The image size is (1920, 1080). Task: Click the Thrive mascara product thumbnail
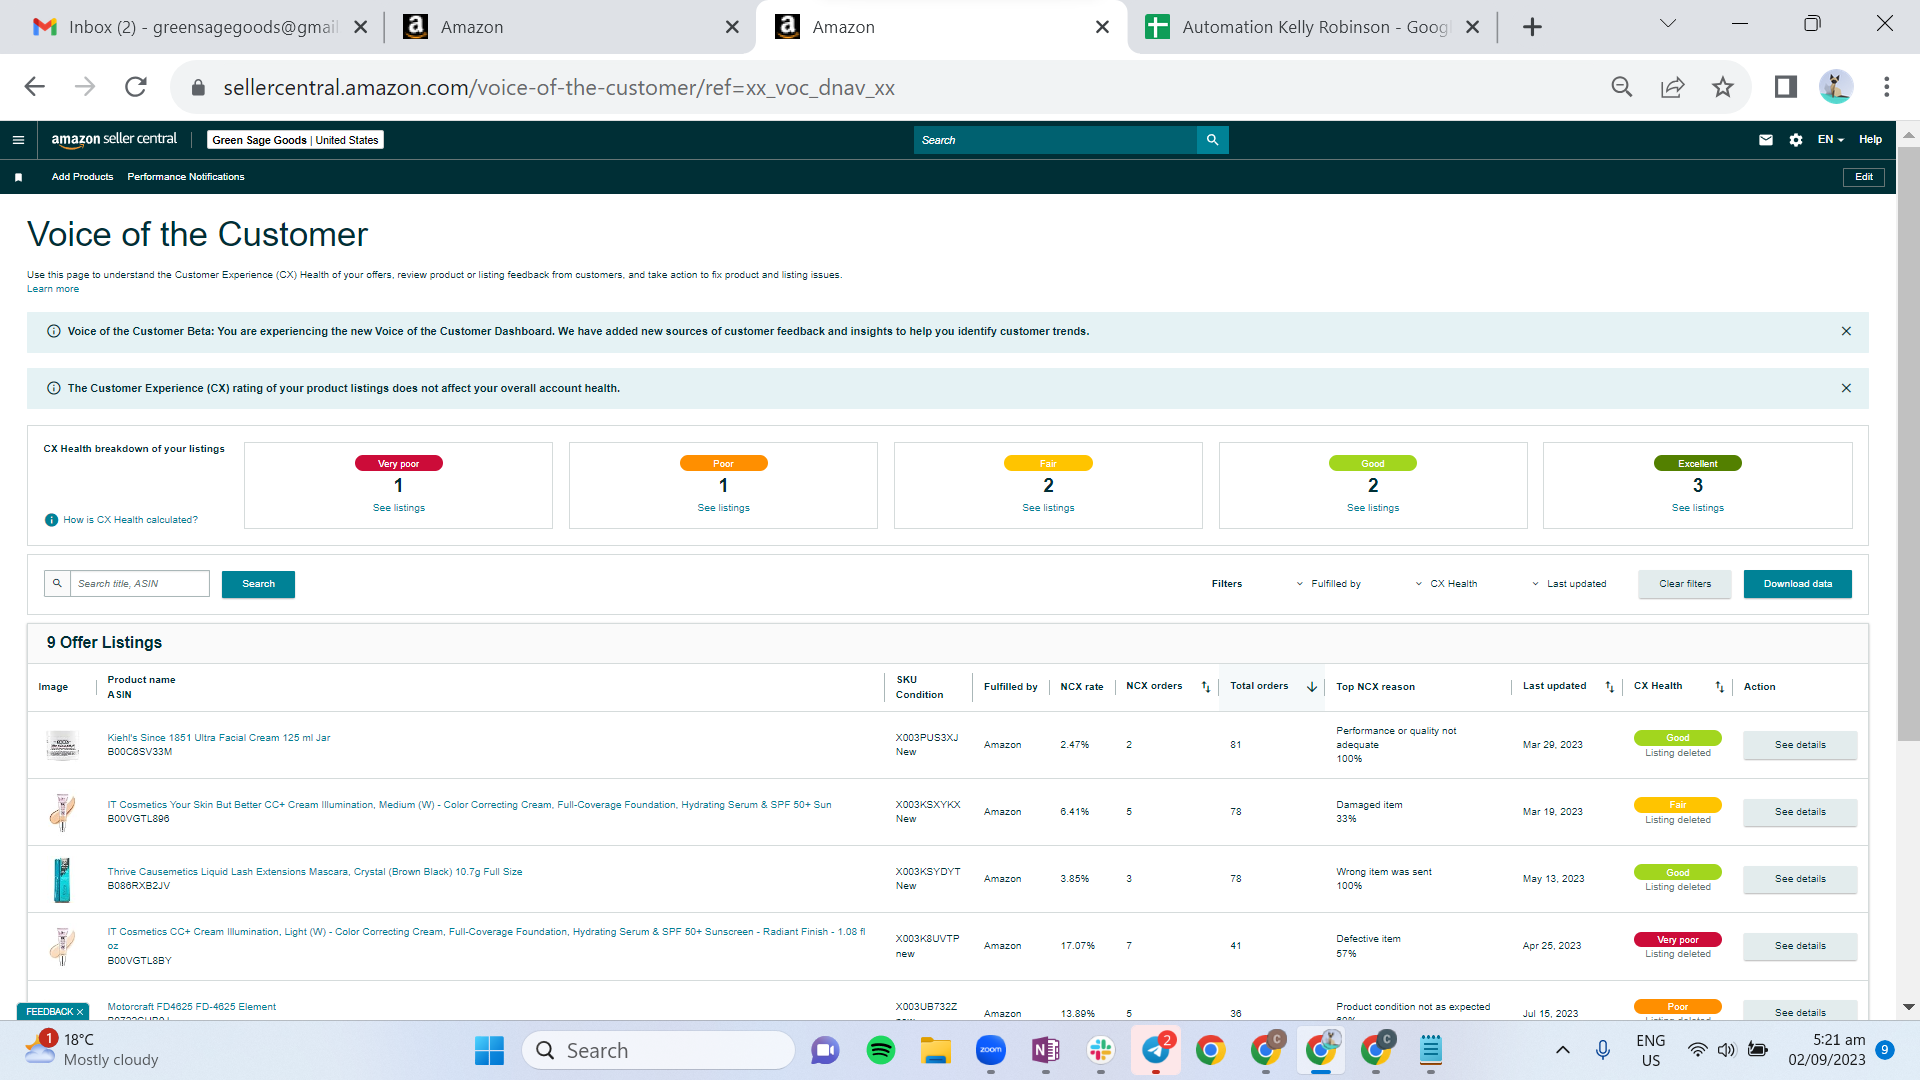coord(62,879)
